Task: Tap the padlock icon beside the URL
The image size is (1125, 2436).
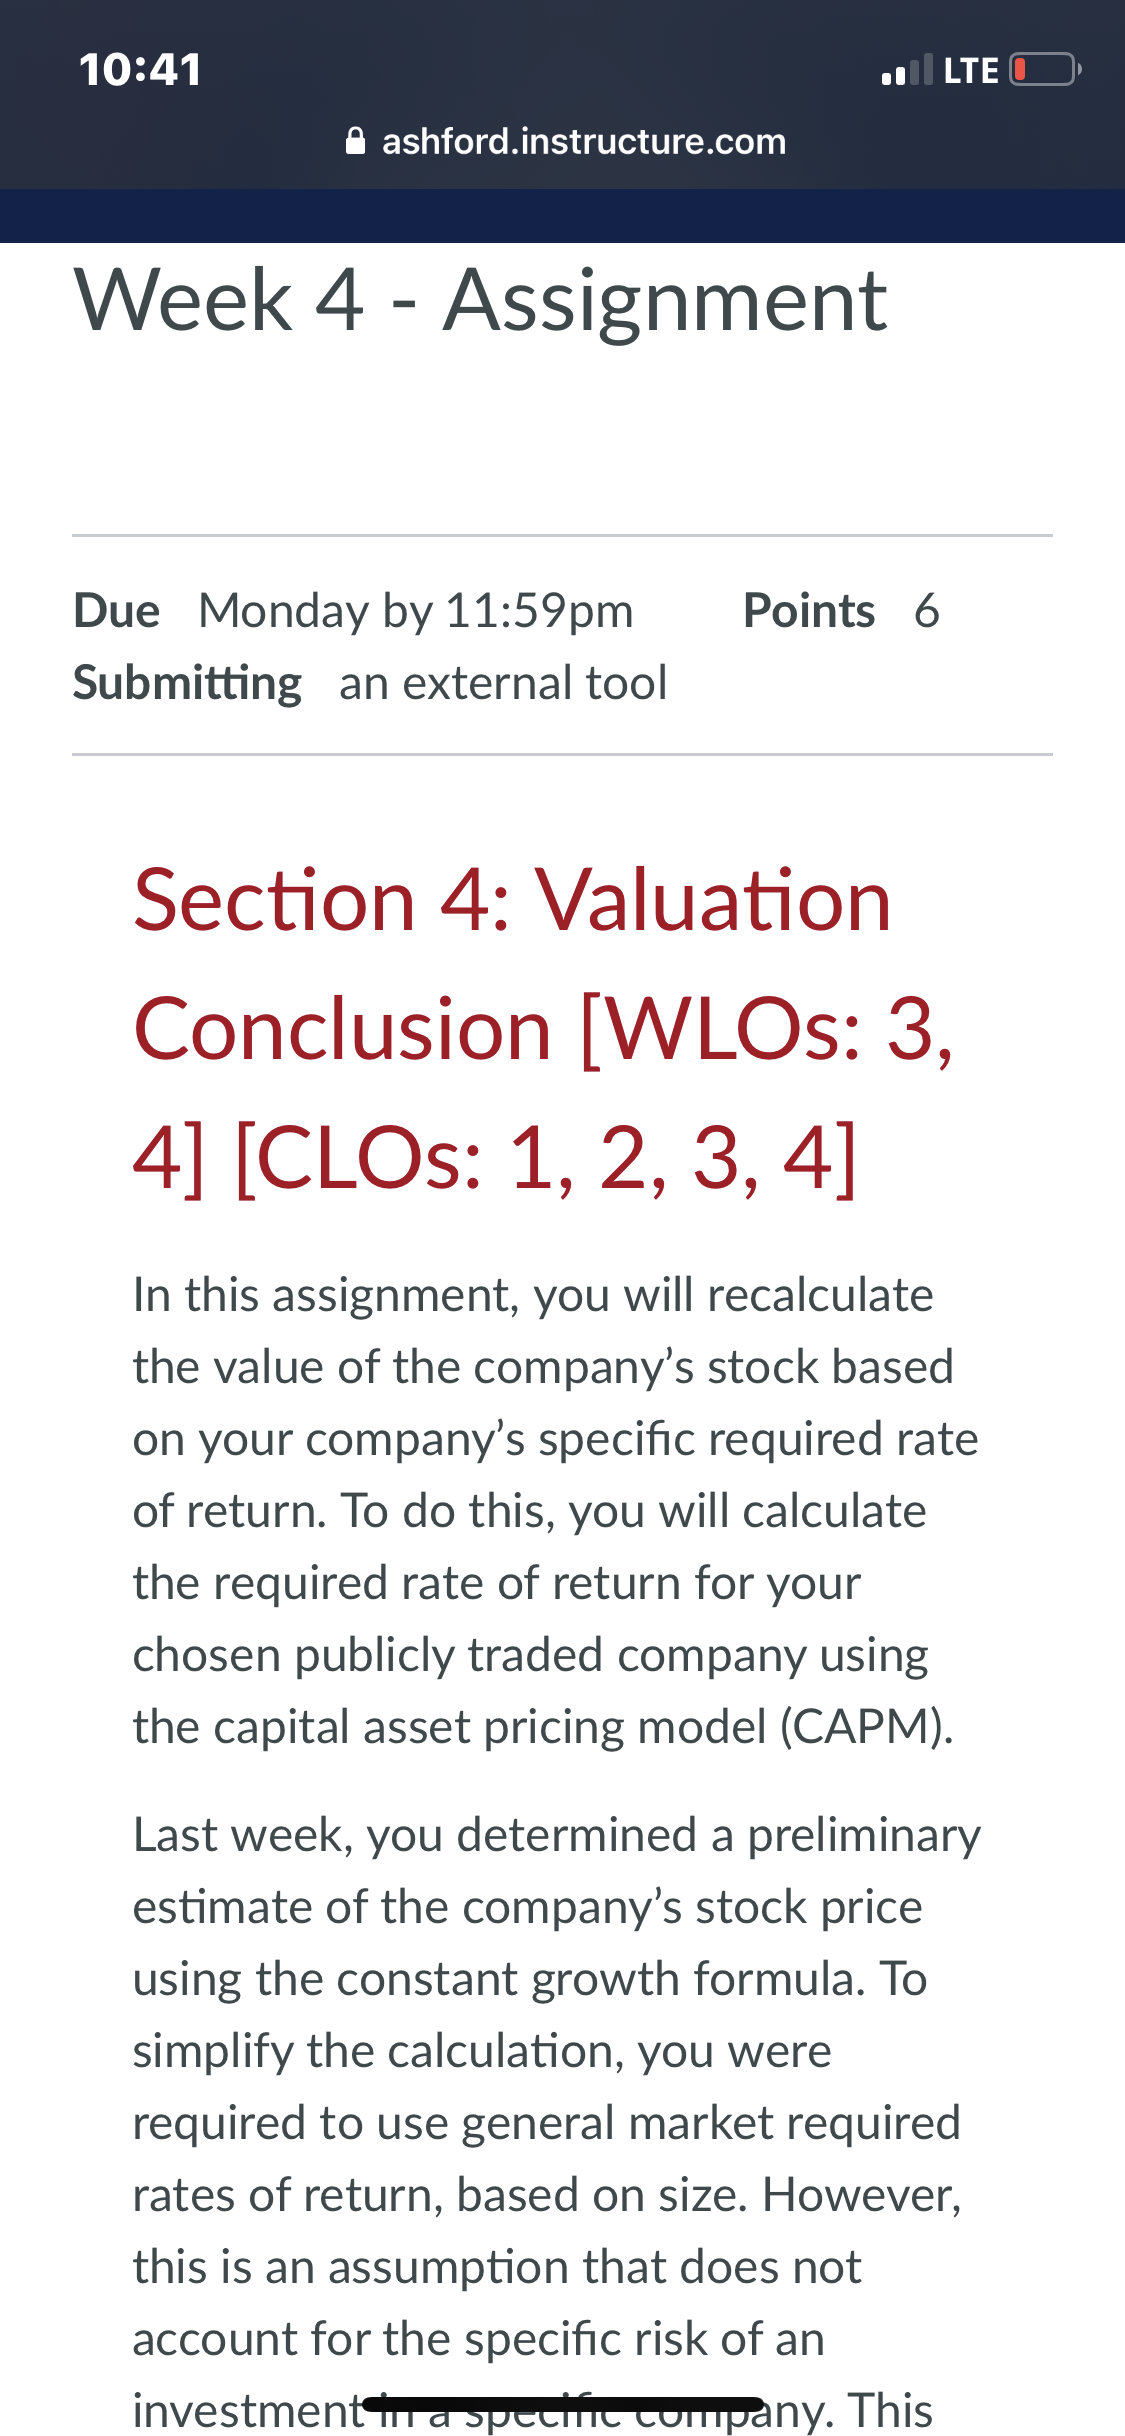Action: (355, 141)
